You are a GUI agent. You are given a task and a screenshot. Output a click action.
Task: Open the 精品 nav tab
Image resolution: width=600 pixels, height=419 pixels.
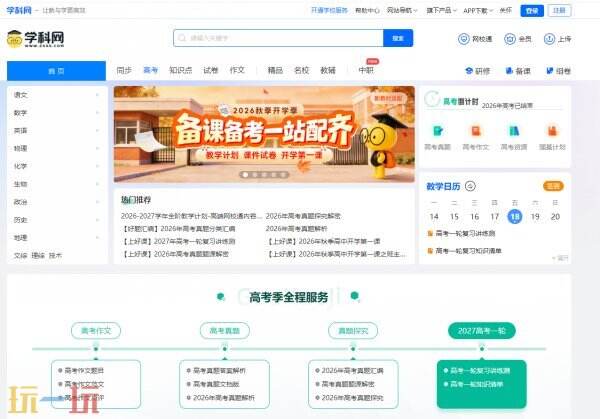tap(275, 70)
